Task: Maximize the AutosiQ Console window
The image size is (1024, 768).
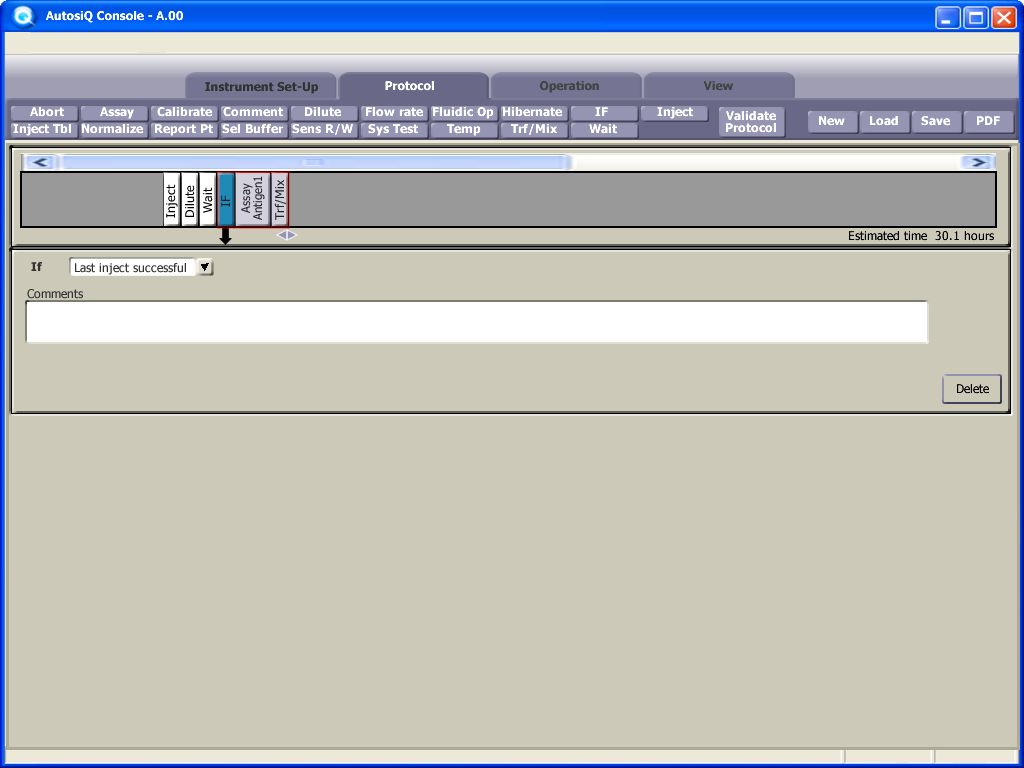Action: tap(976, 18)
